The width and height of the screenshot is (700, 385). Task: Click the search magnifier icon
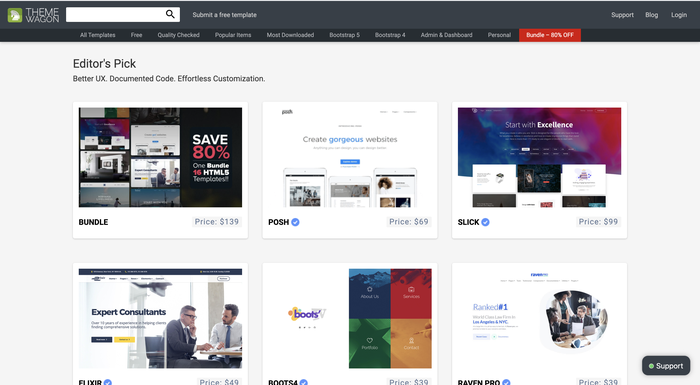[170, 14]
